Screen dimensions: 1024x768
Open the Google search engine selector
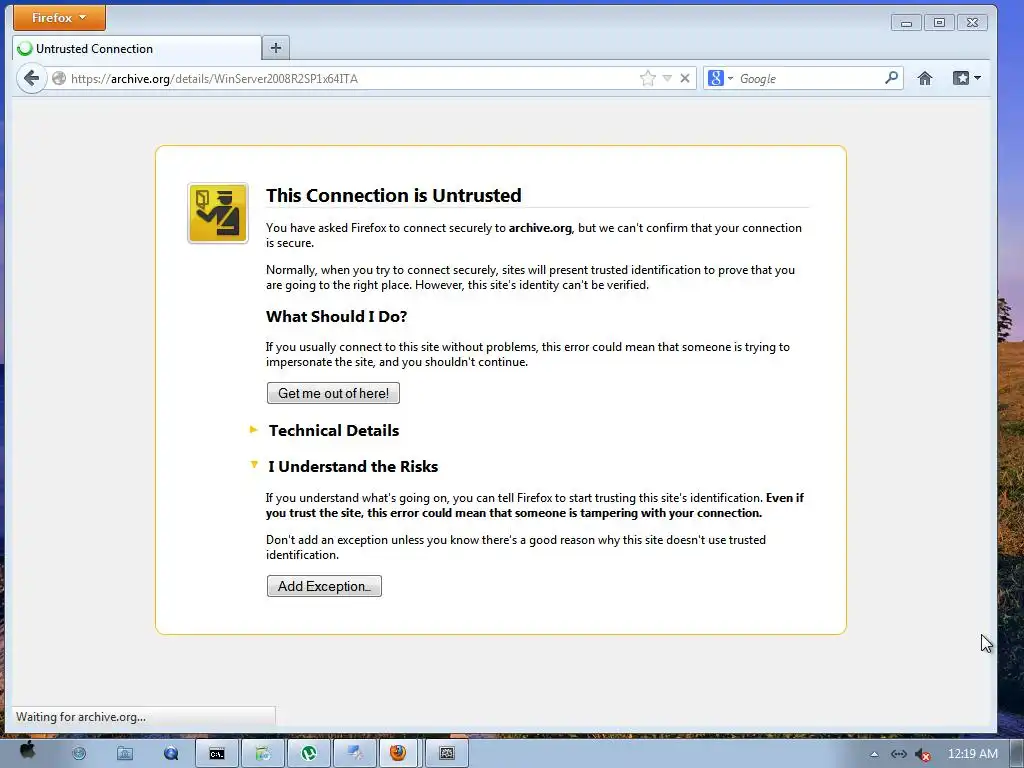point(720,78)
